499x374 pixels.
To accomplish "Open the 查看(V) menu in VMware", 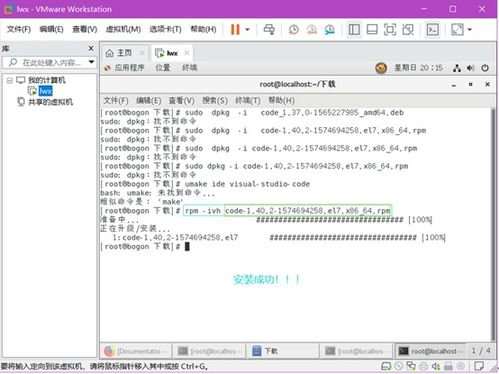I will [x=85, y=29].
